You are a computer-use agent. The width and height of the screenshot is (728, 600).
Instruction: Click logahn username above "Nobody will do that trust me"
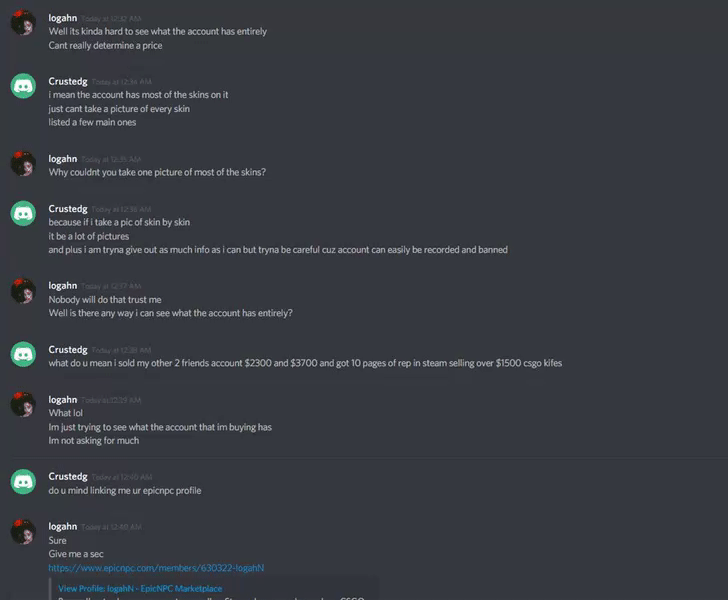coord(63,286)
